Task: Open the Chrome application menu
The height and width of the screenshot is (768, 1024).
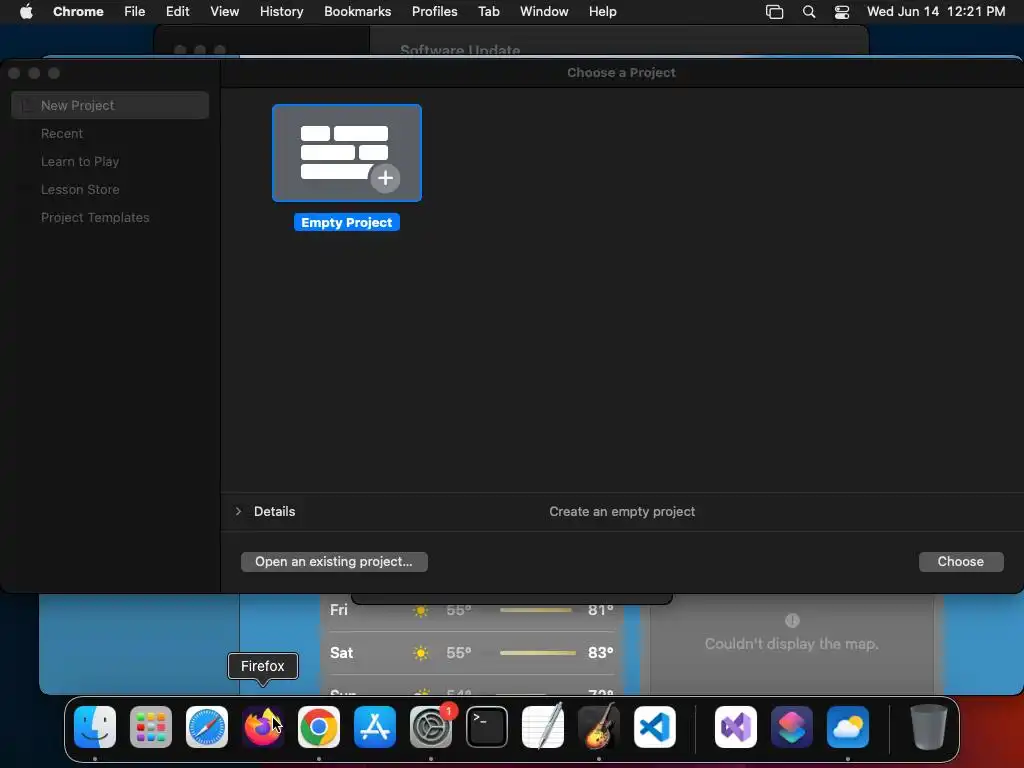Action: (x=78, y=11)
